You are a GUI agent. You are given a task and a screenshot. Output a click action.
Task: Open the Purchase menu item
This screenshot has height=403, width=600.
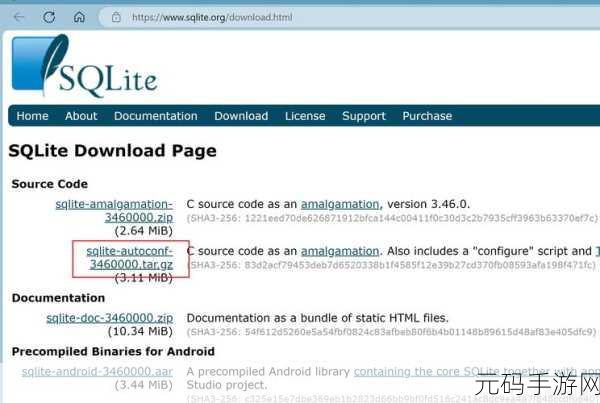(427, 116)
